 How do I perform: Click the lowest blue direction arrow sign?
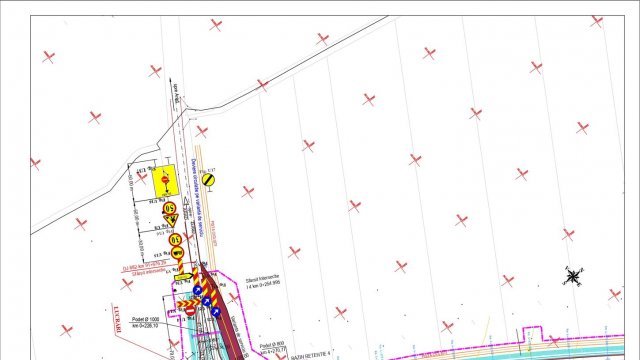click(x=216, y=312)
